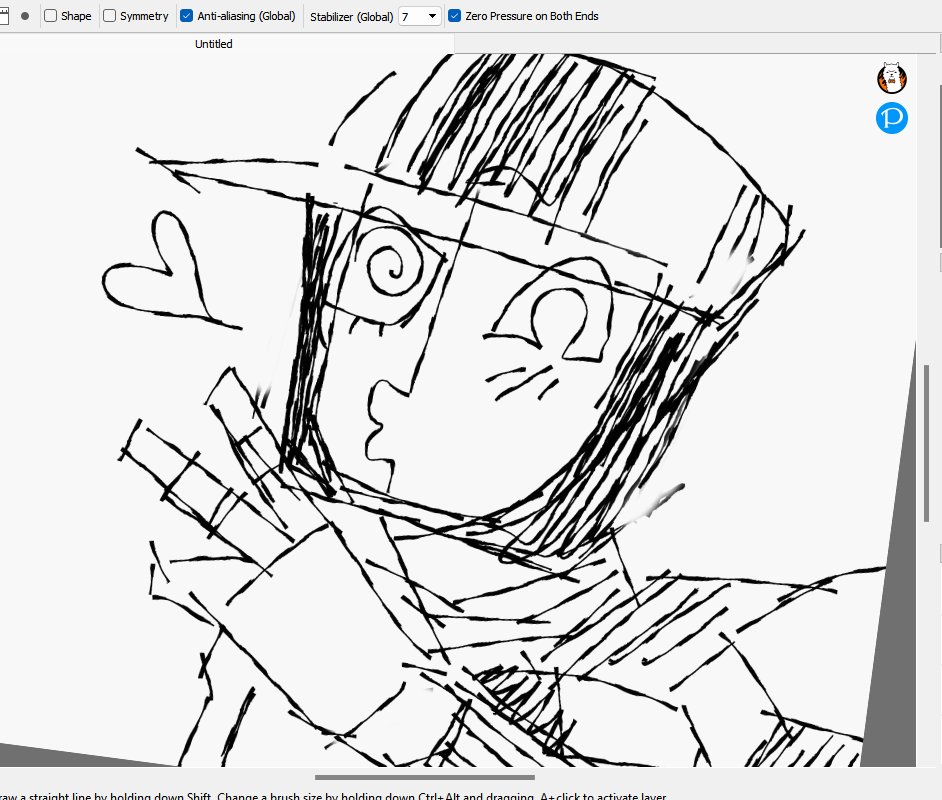The image size is (942, 800).
Task: Select the Untitled document tab
Action: [214, 44]
